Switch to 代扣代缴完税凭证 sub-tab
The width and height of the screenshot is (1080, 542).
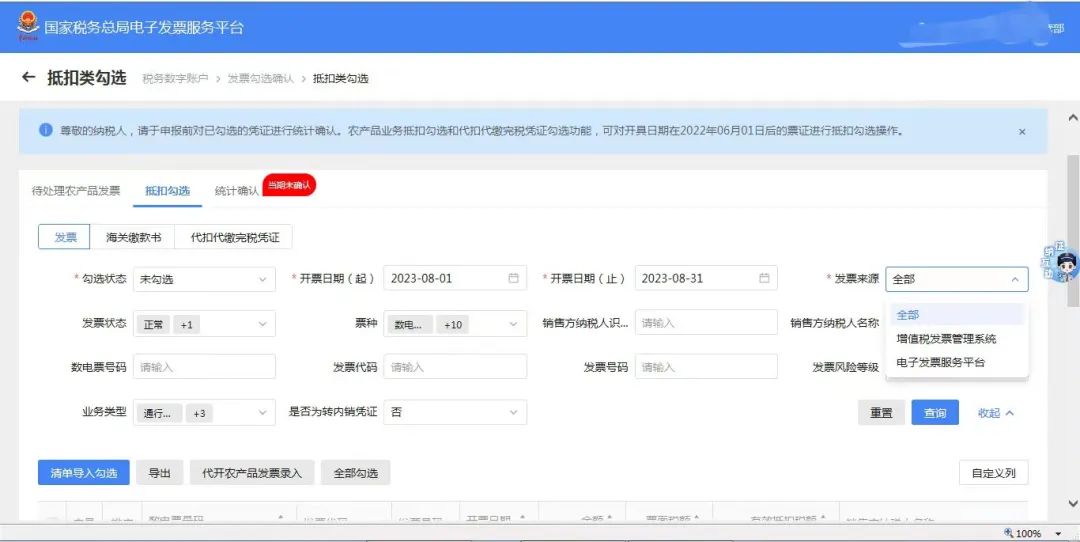[x=234, y=238]
